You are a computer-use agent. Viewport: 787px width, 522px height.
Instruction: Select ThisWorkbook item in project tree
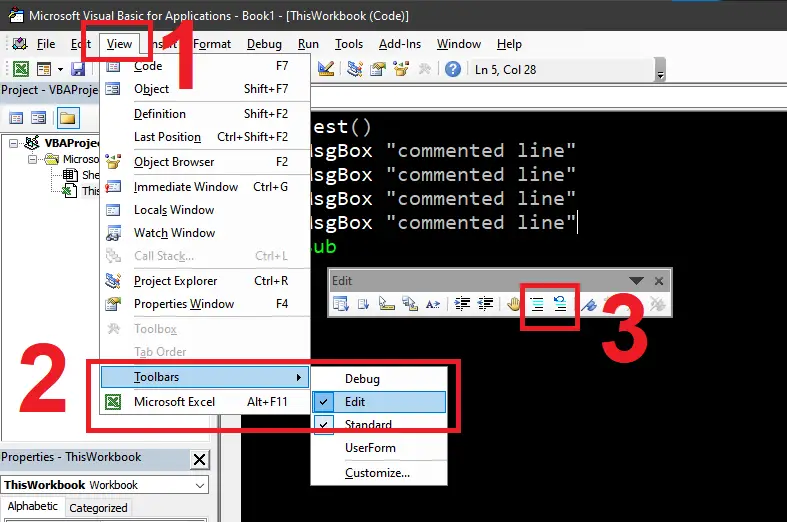coord(80,191)
